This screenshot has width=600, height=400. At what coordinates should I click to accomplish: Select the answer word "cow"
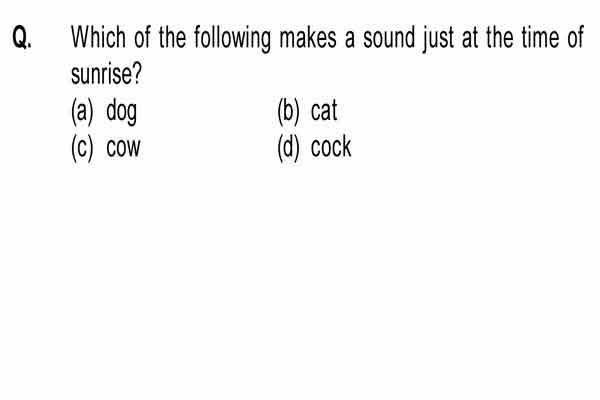click(123, 148)
